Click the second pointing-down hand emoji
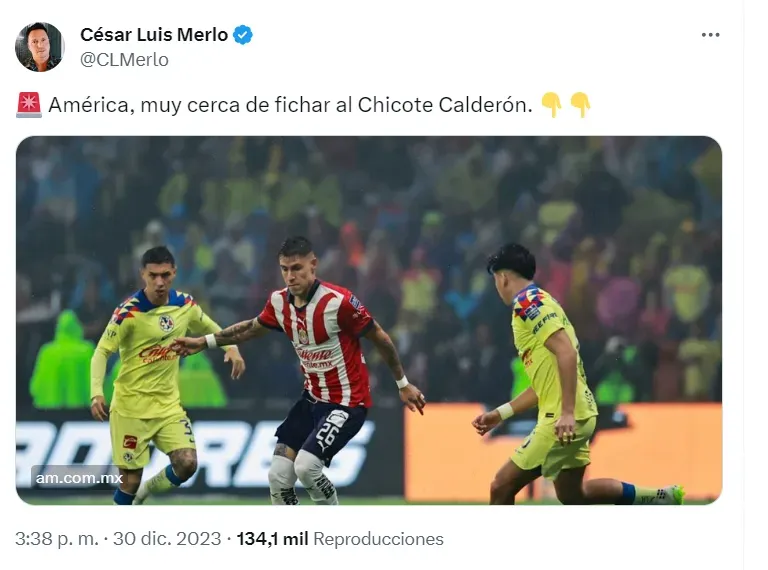768x570 pixels. (x=580, y=105)
